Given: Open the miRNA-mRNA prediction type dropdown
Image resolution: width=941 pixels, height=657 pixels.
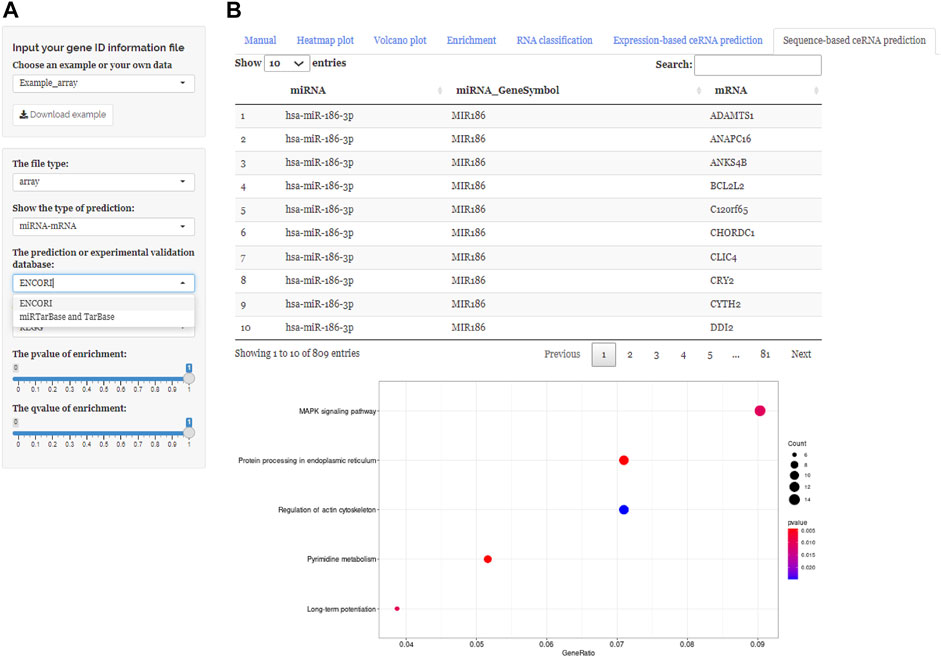Looking at the screenshot, I should tap(103, 226).
